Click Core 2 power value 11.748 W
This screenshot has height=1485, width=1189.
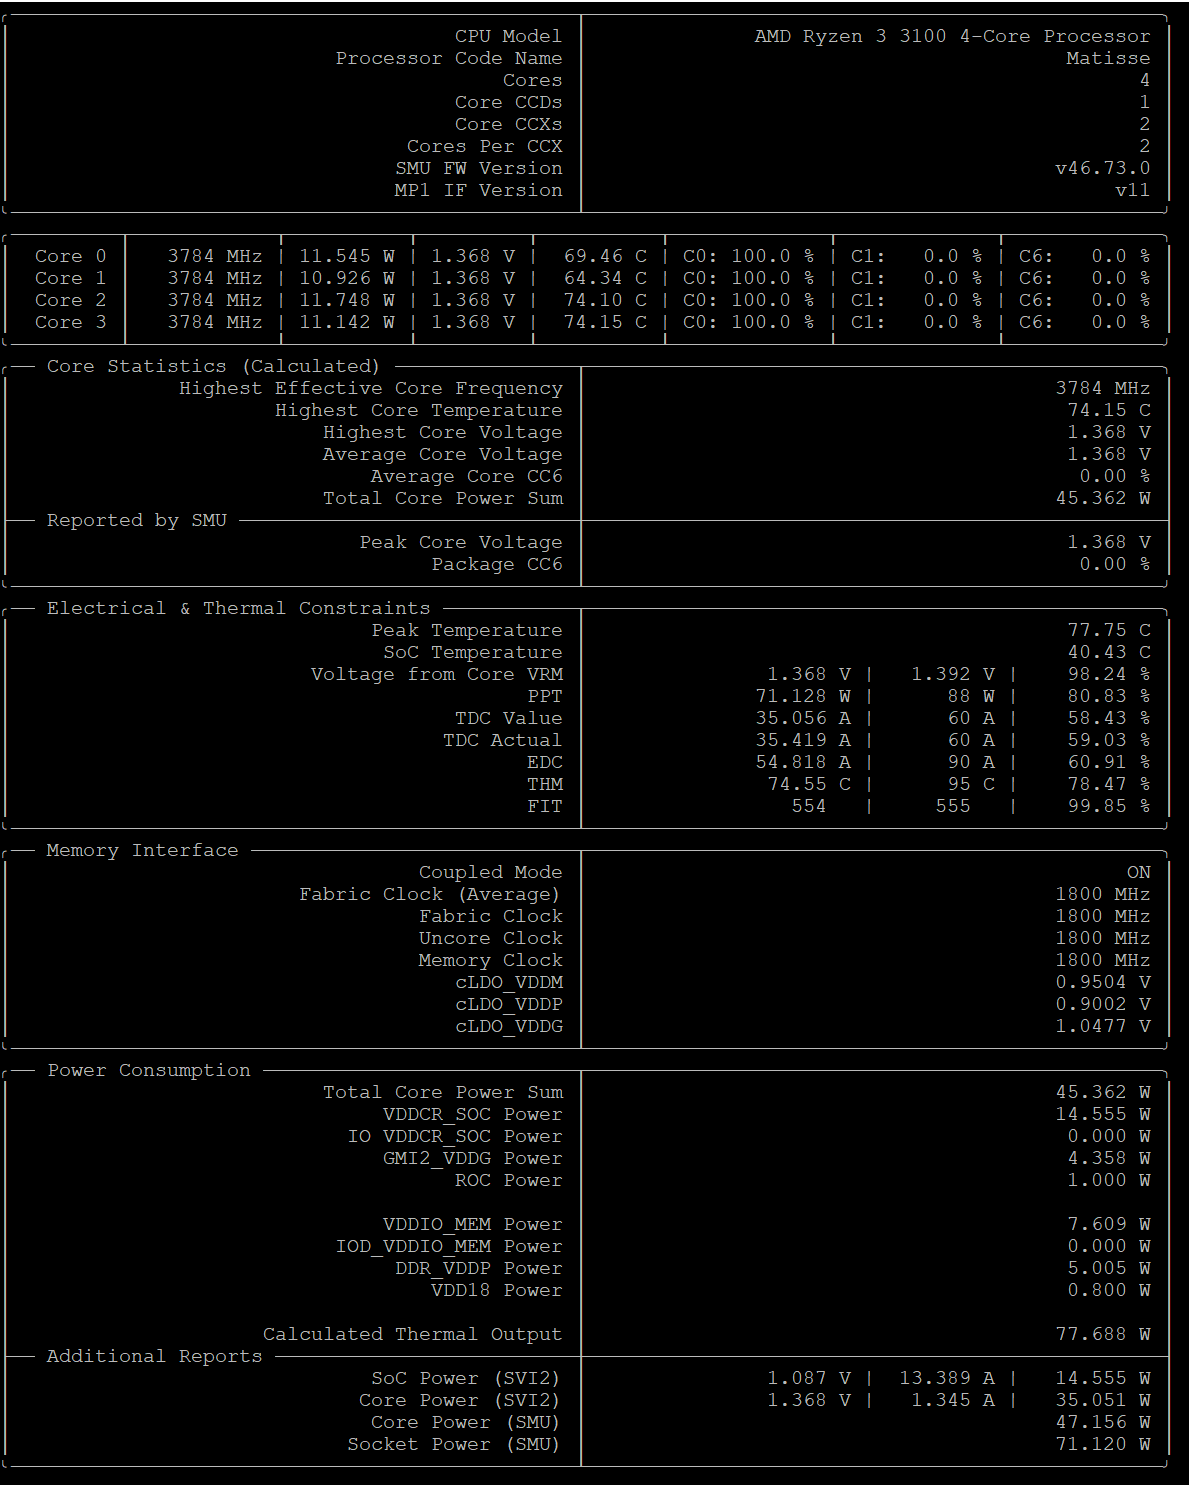tap(346, 300)
